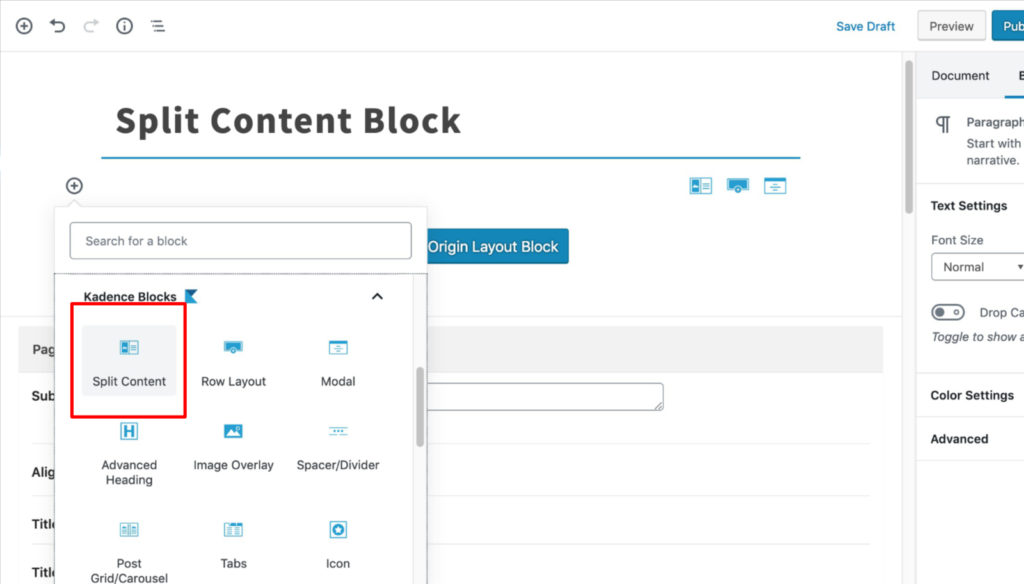Open the block navigation list icon
Viewport: 1024px width, 584px height.
pos(157,26)
